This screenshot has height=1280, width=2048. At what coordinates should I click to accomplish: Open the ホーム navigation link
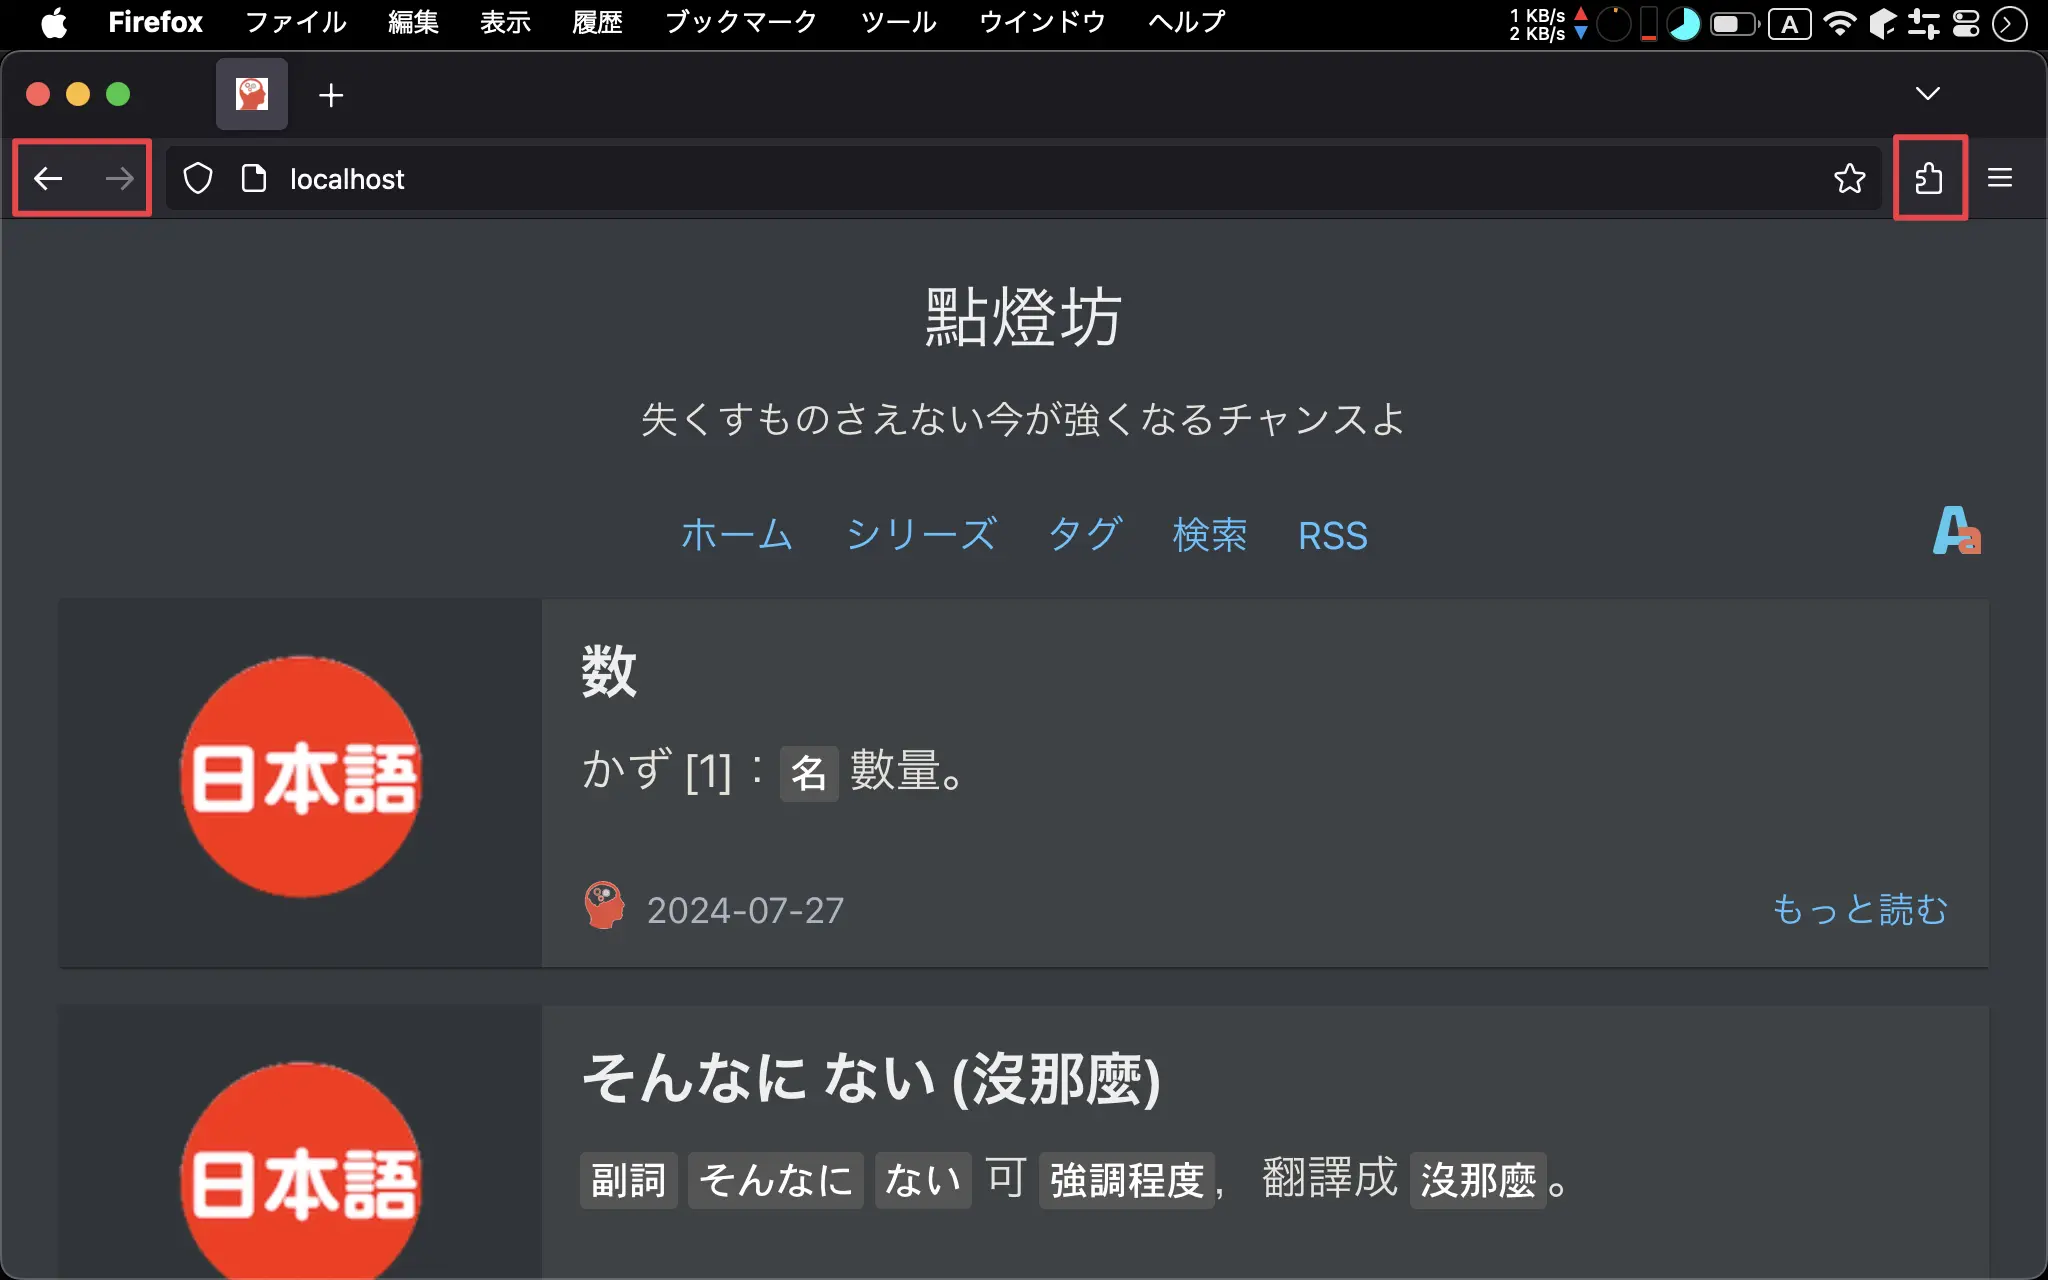coord(737,535)
